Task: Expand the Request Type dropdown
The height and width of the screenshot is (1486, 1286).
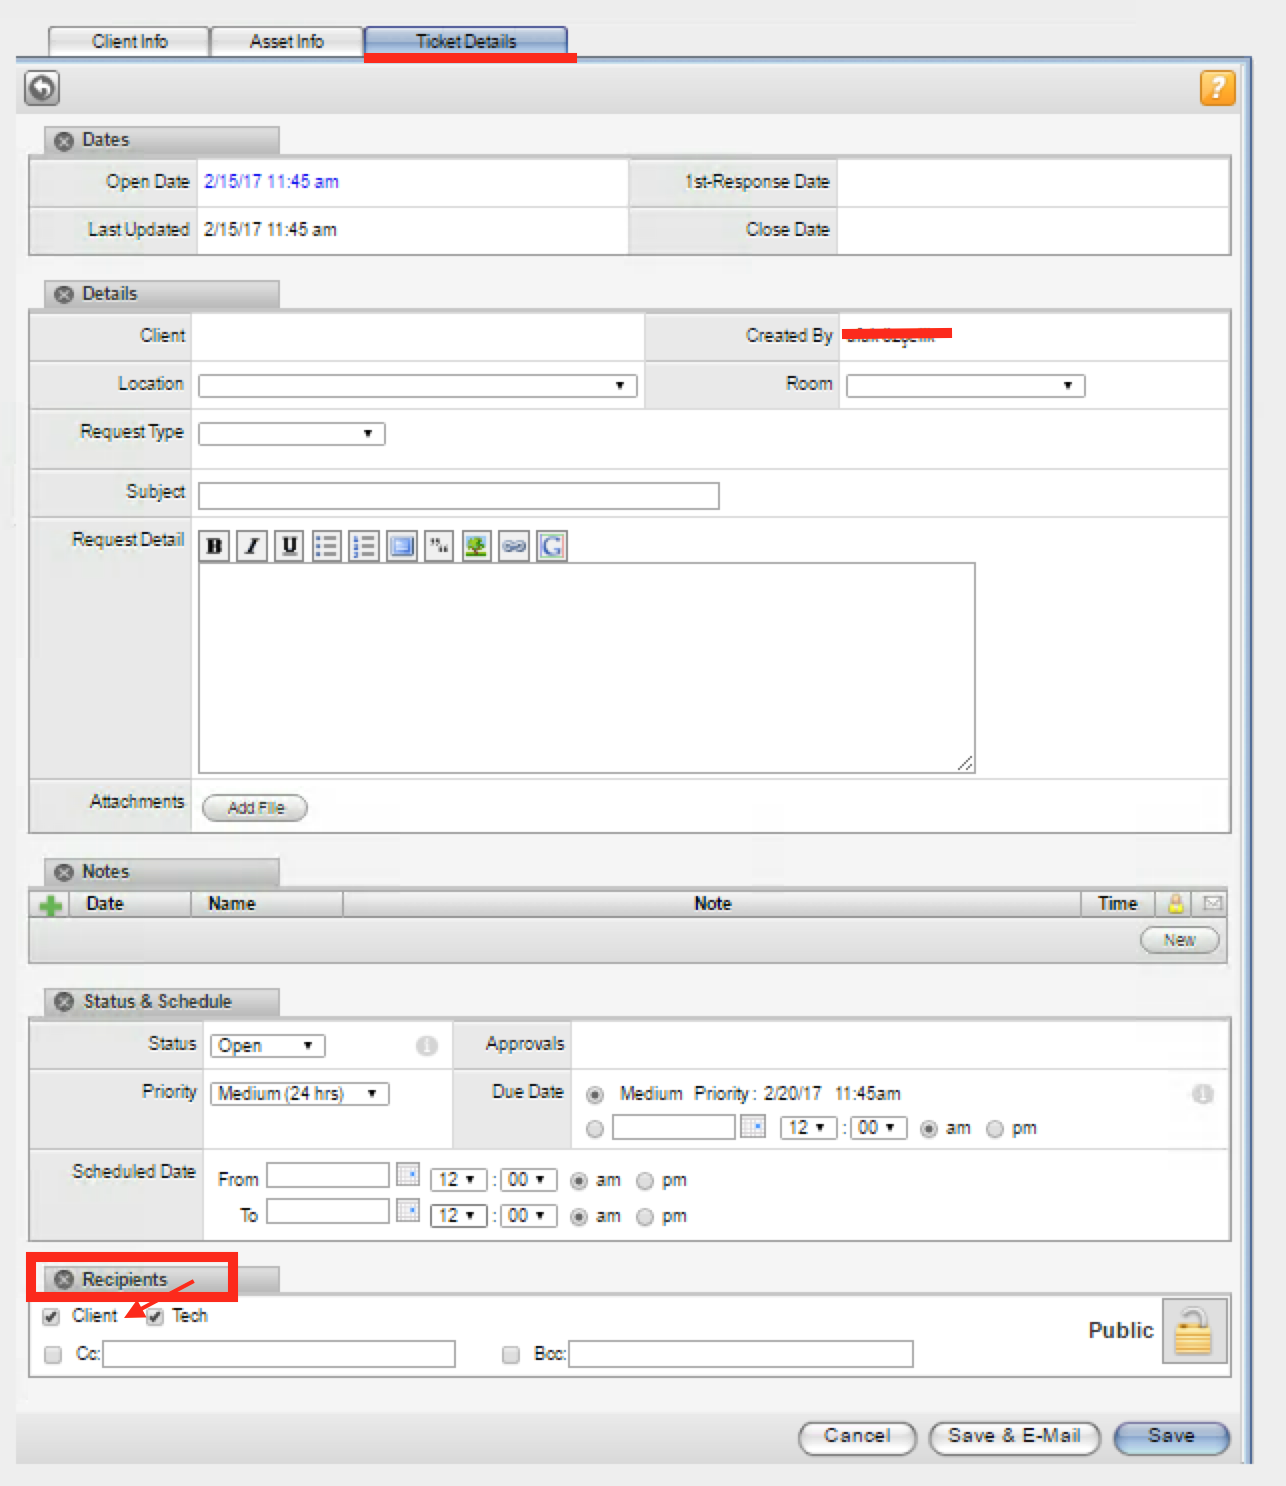Action: pyautogui.click(x=290, y=433)
